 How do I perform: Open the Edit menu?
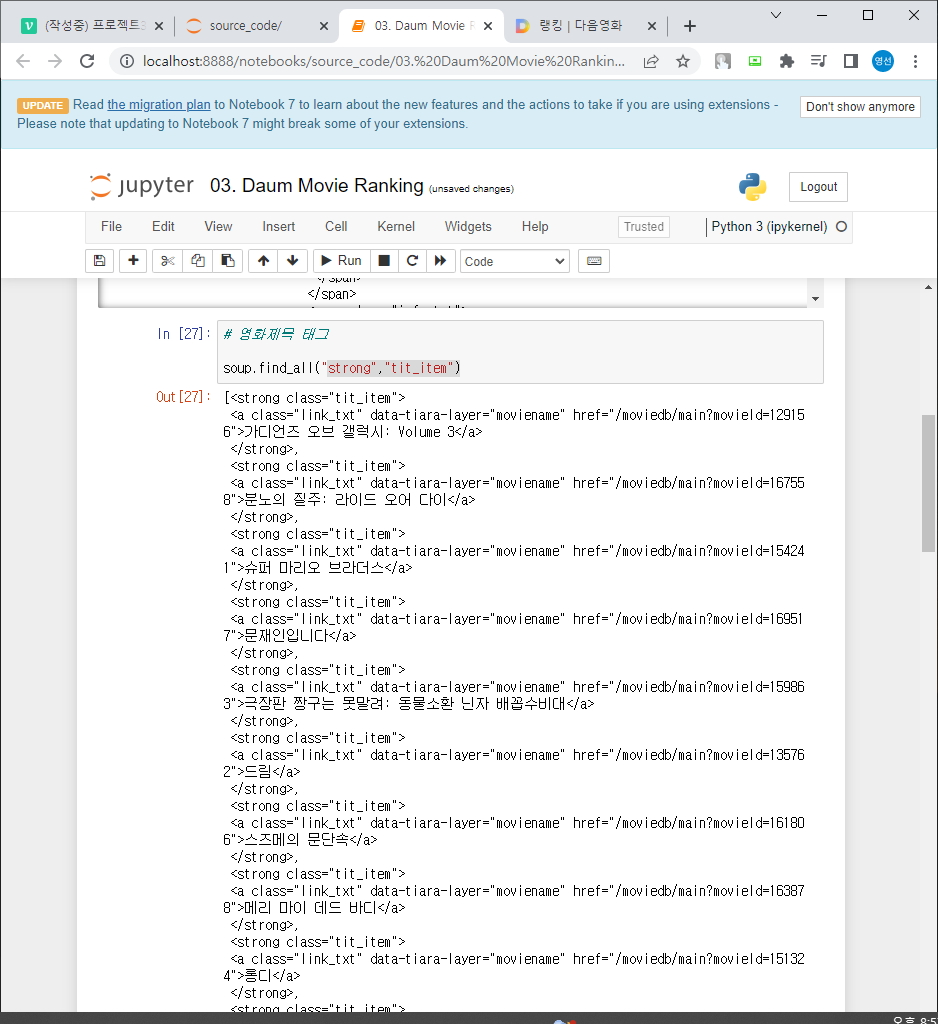(163, 227)
